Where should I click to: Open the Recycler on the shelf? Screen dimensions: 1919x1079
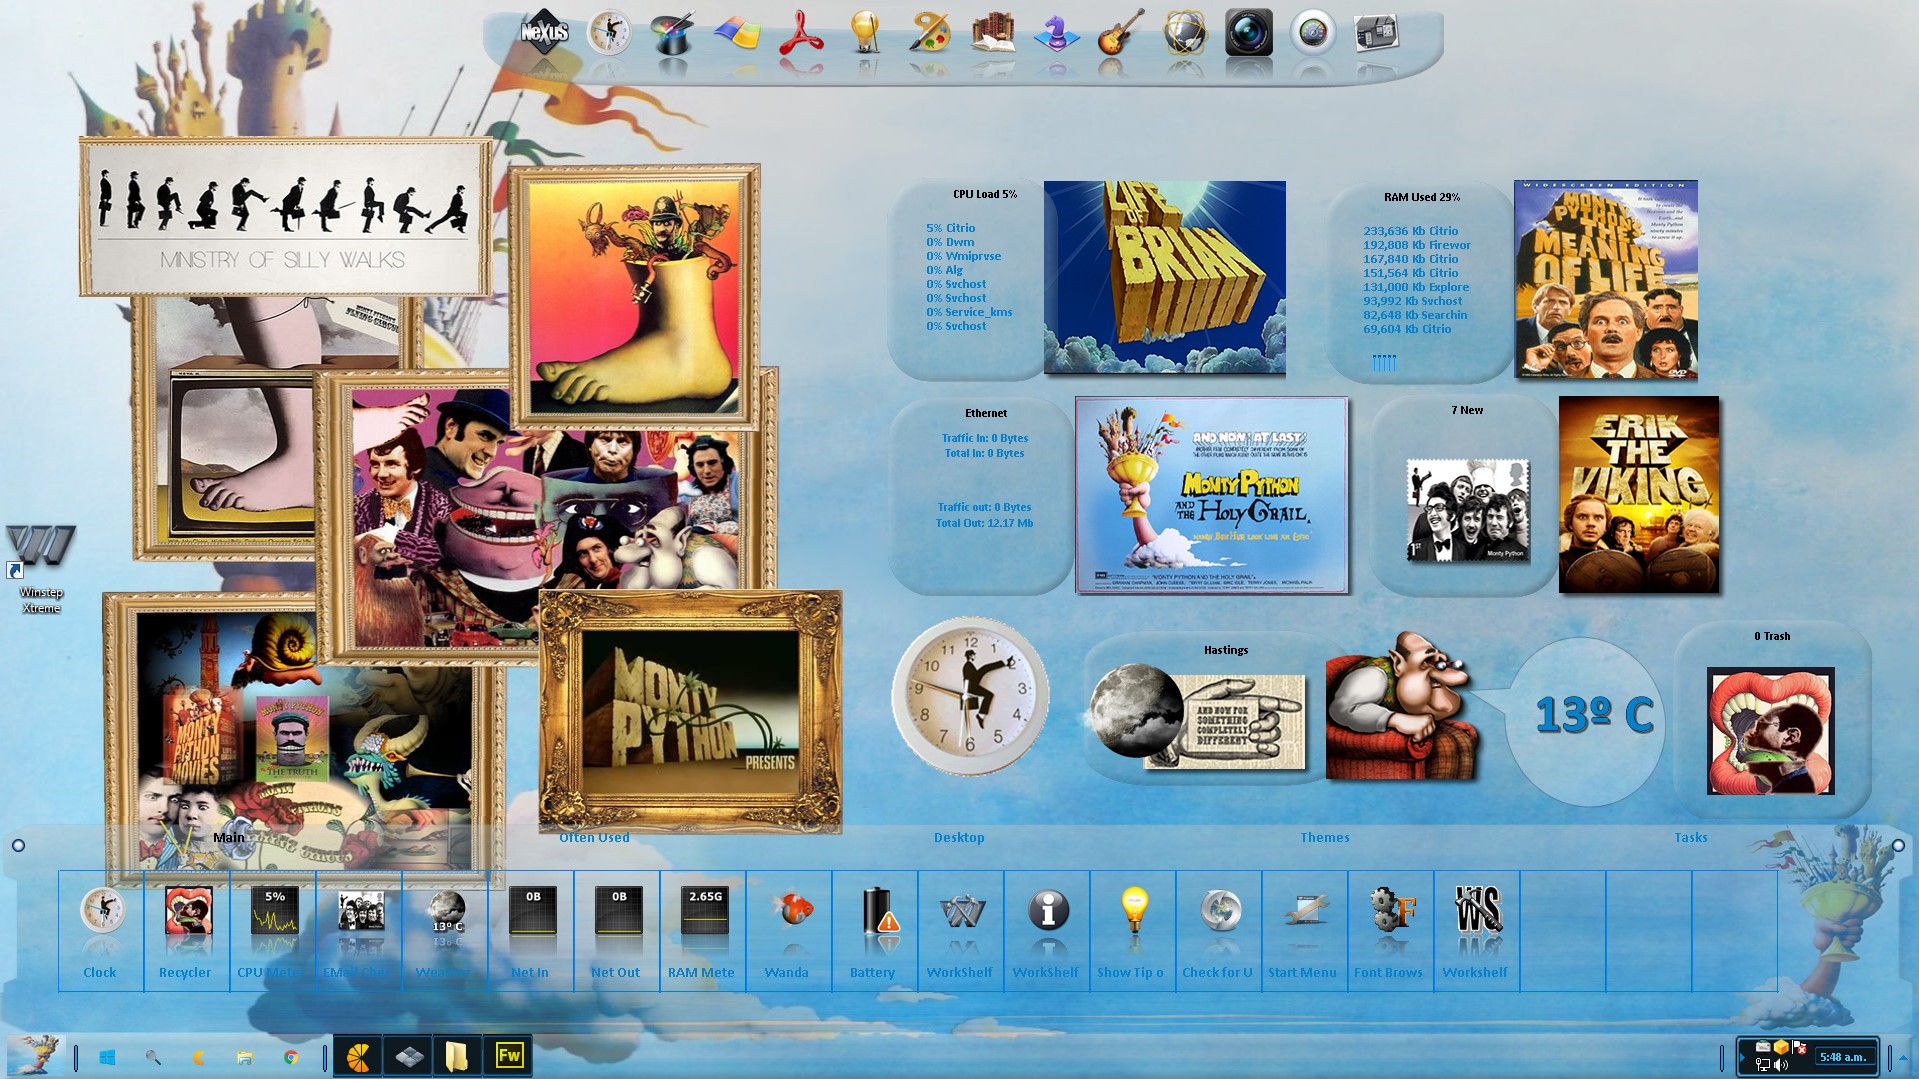pos(186,912)
